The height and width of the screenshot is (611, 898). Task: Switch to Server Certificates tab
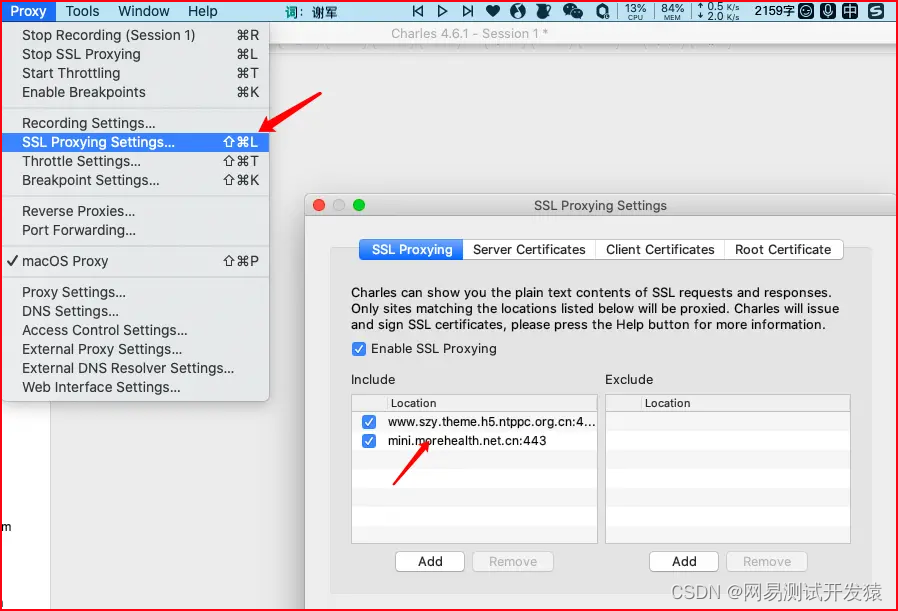pos(529,250)
